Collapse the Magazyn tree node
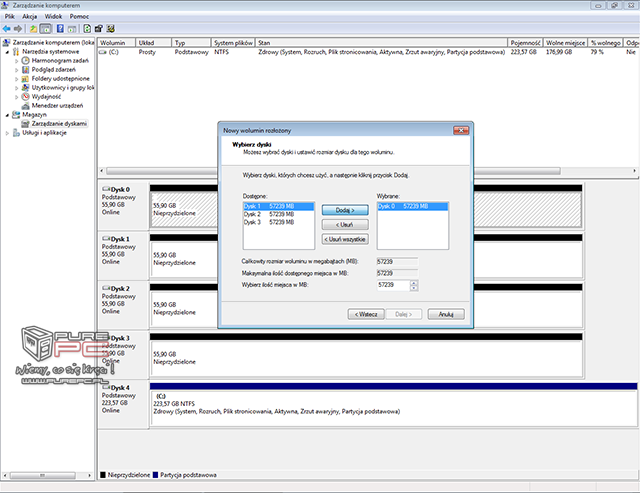The width and height of the screenshot is (640, 493). point(7,115)
